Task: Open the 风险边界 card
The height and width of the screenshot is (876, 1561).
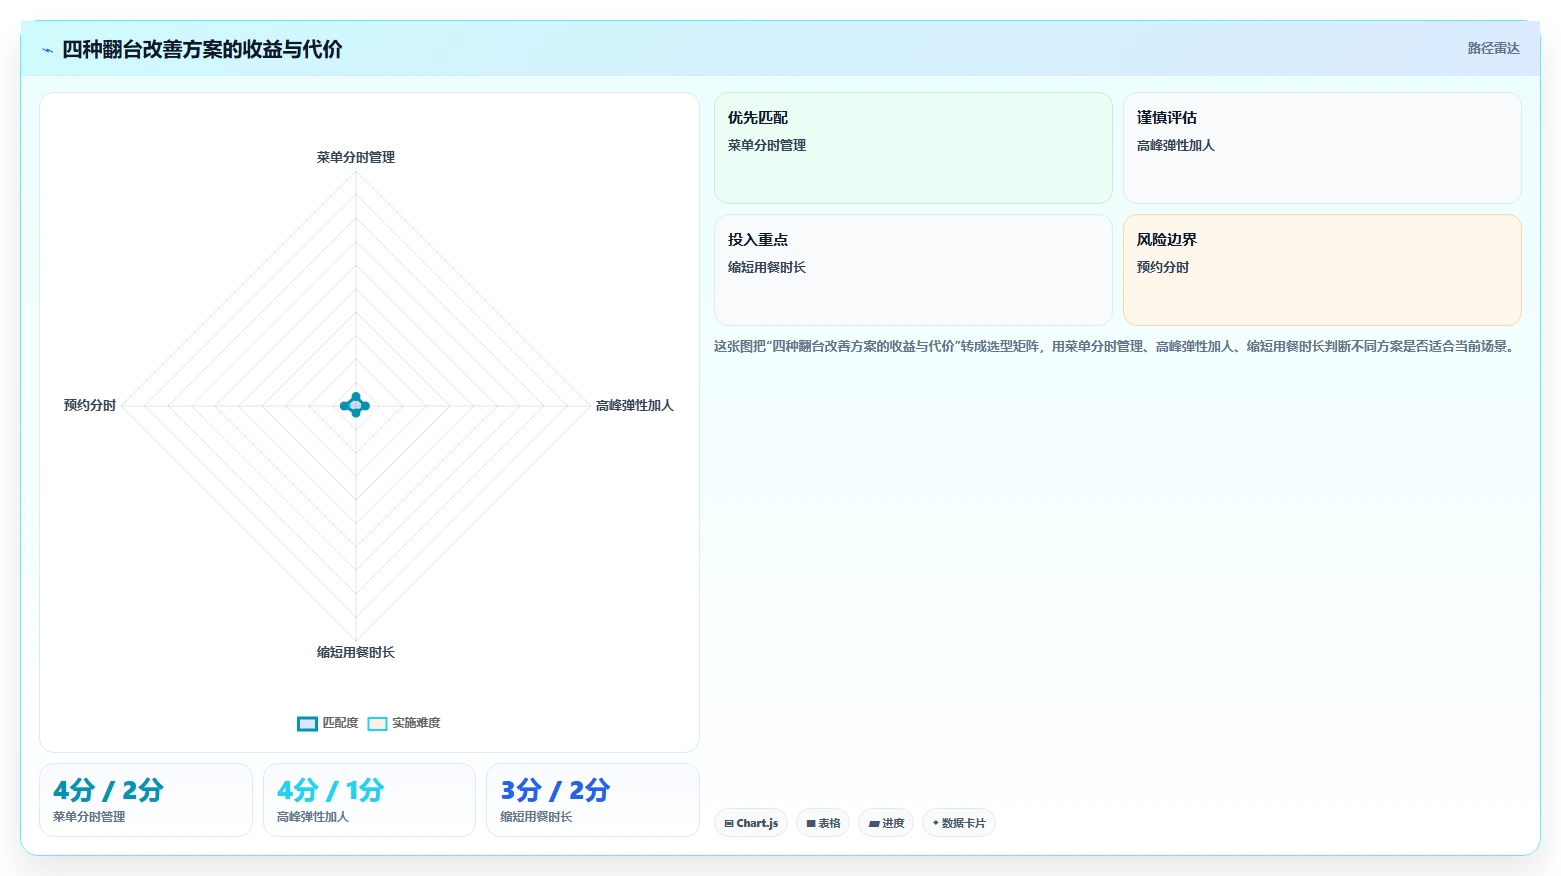Action: tap(1322, 270)
